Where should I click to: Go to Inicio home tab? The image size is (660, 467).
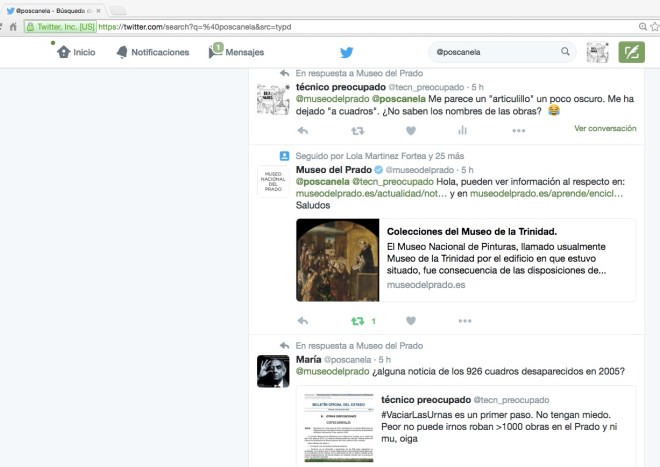(x=76, y=52)
